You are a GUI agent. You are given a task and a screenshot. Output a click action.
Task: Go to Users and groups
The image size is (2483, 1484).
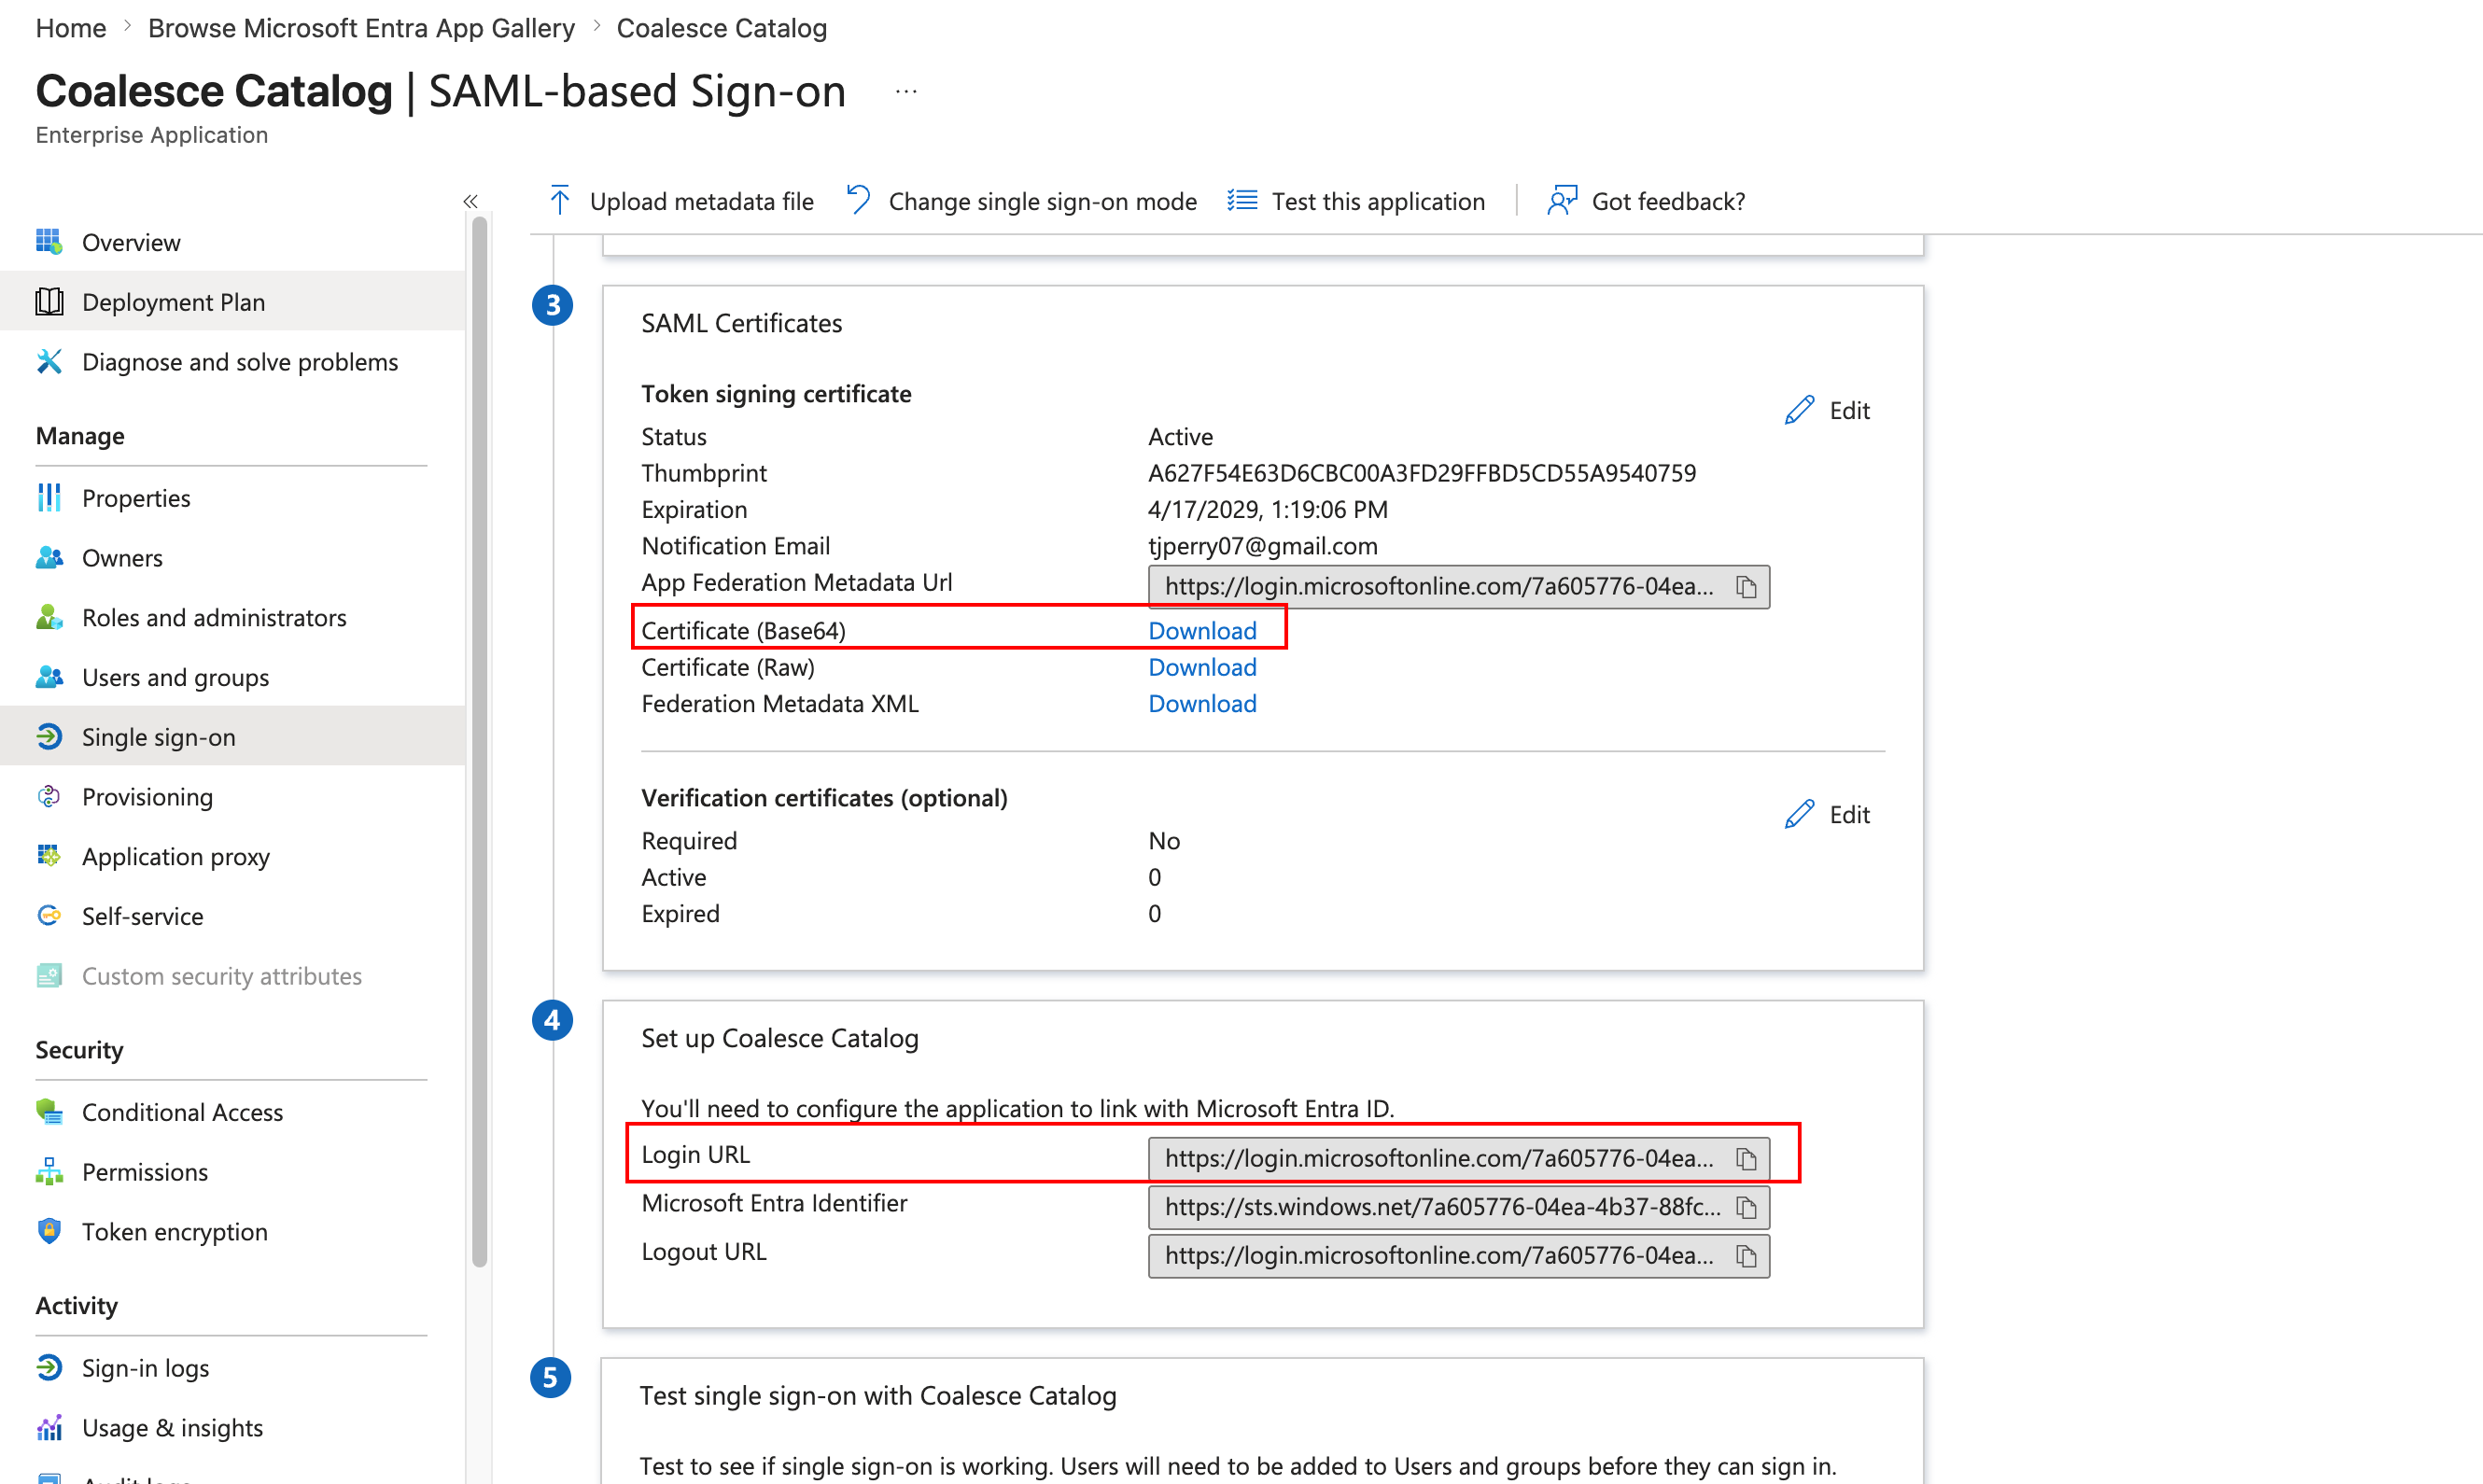click(x=175, y=677)
